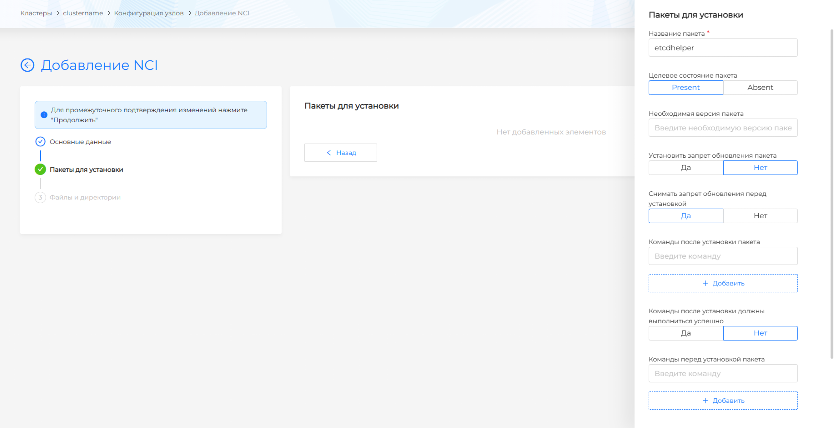Click the back arrow icon beside Добавление NCI
Viewport: 838px width, 428px height.
27,66
